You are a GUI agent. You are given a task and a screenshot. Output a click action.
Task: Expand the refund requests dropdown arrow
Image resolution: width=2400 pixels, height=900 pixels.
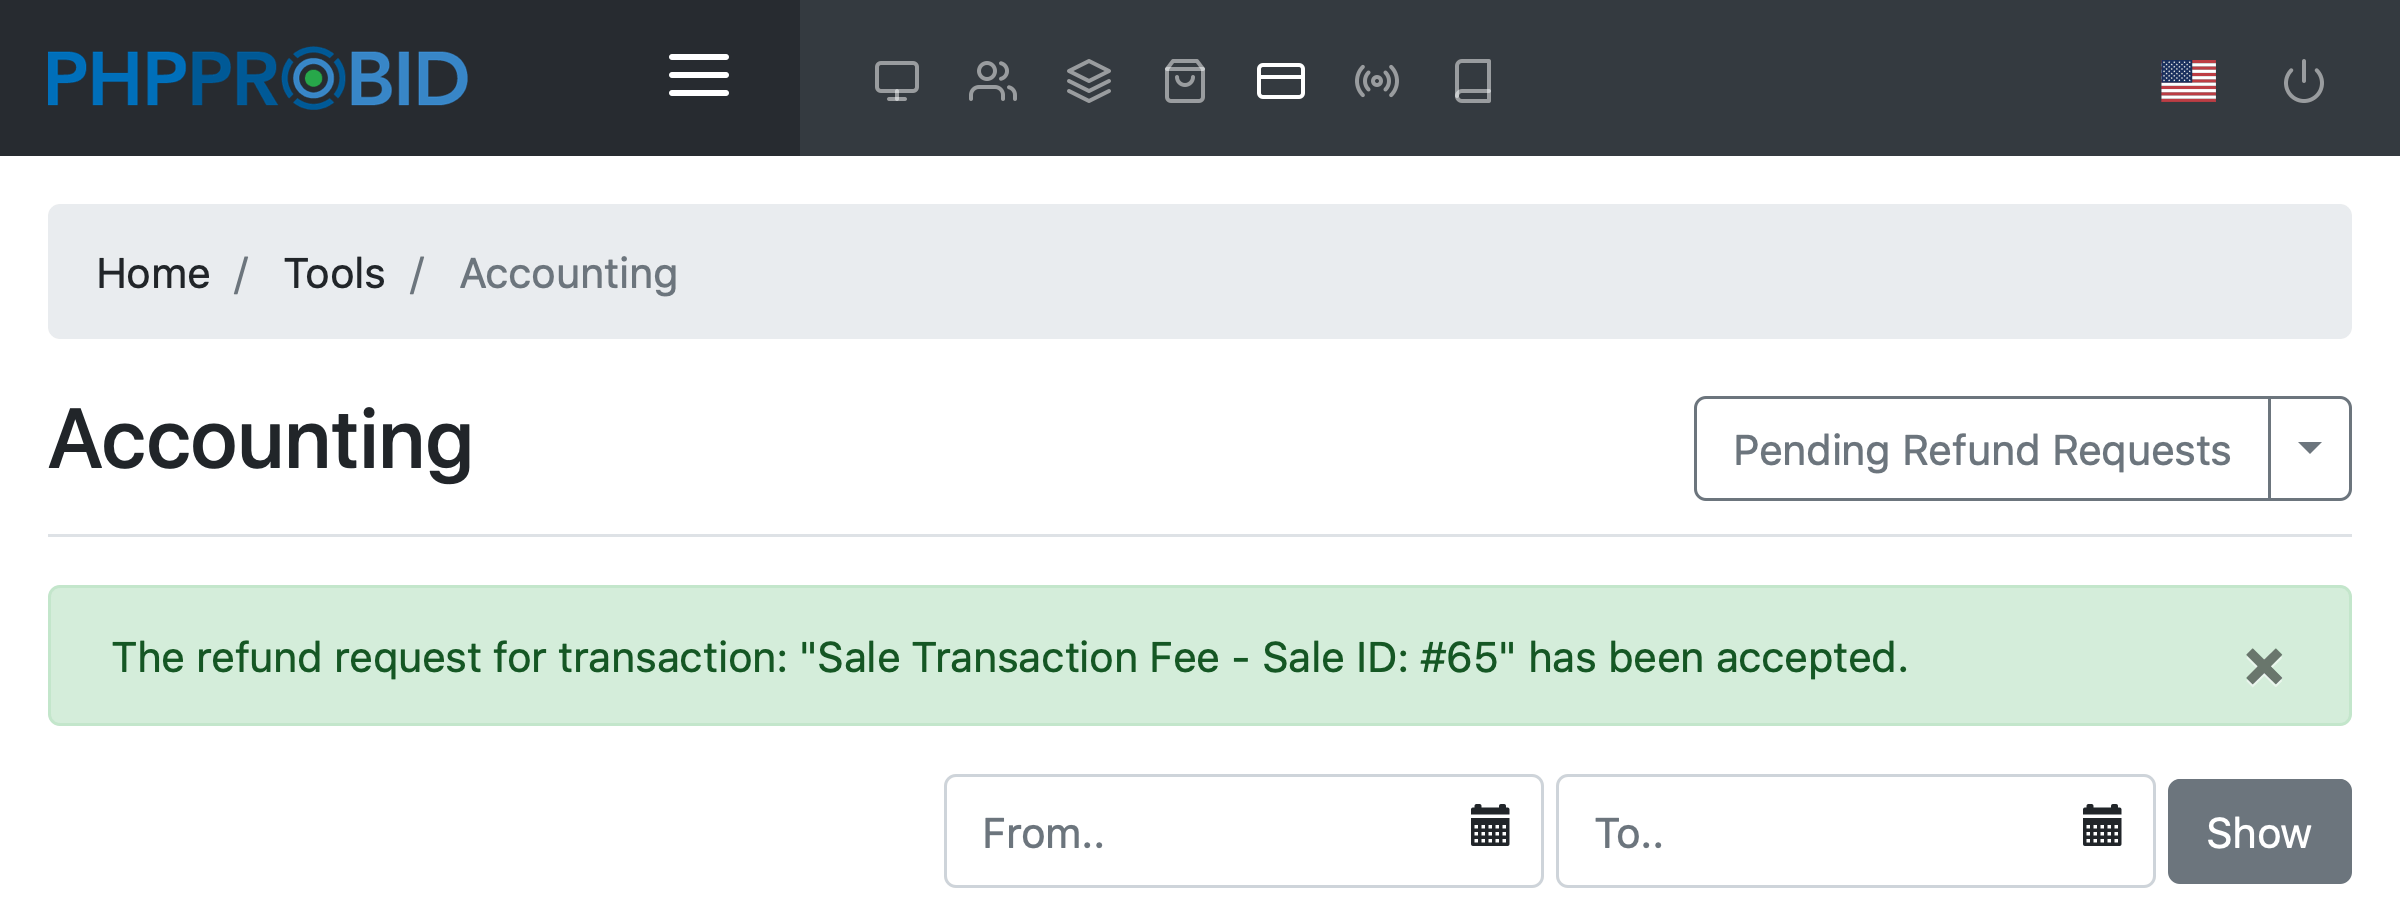2309,449
